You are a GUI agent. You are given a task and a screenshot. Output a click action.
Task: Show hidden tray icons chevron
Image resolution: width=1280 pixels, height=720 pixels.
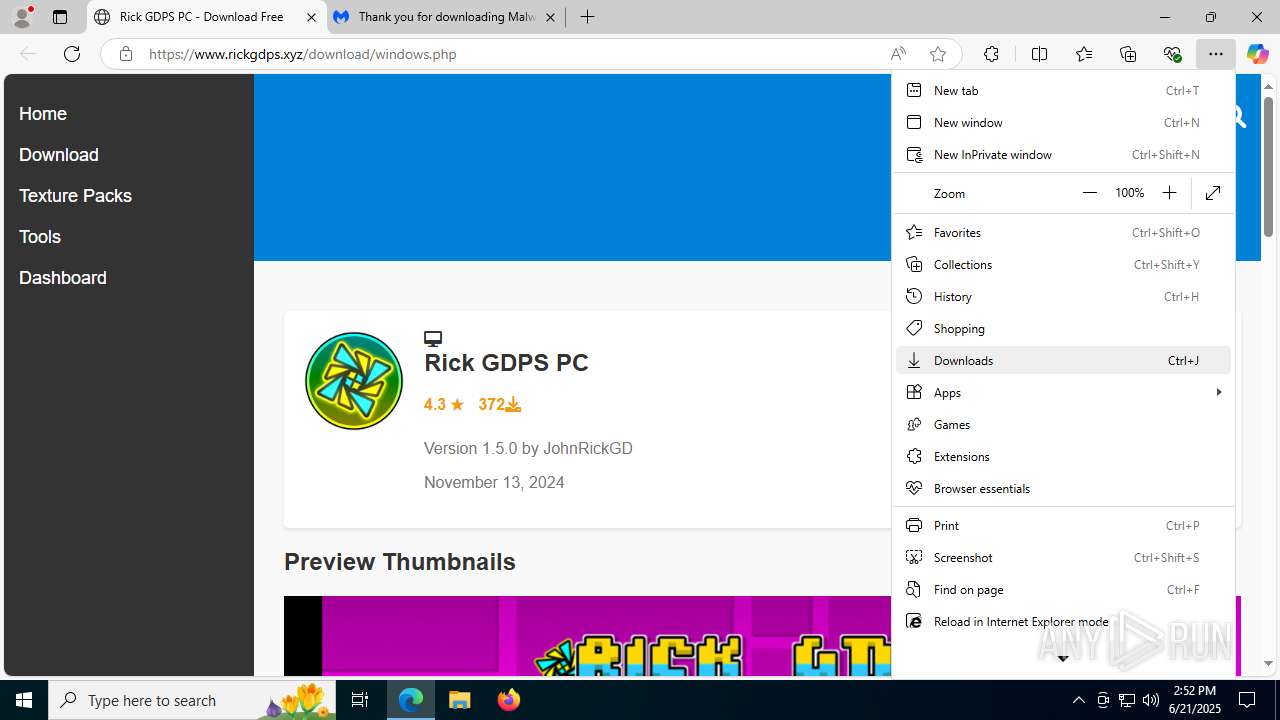click(x=1078, y=700)
